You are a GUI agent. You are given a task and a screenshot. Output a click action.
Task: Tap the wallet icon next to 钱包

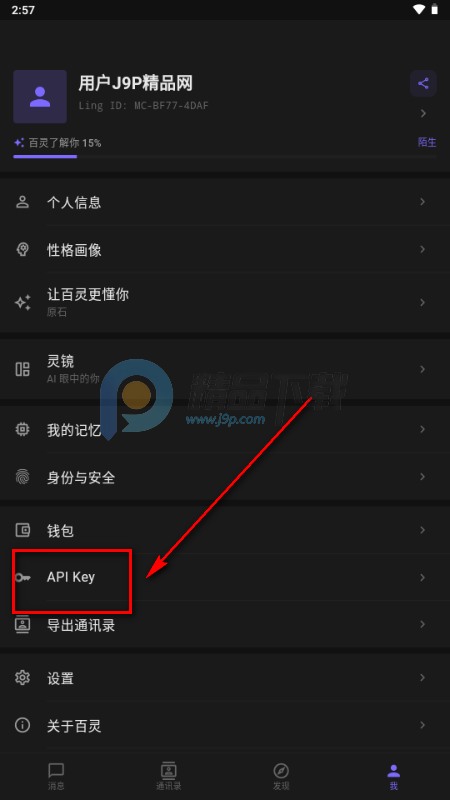click(22, 530)
